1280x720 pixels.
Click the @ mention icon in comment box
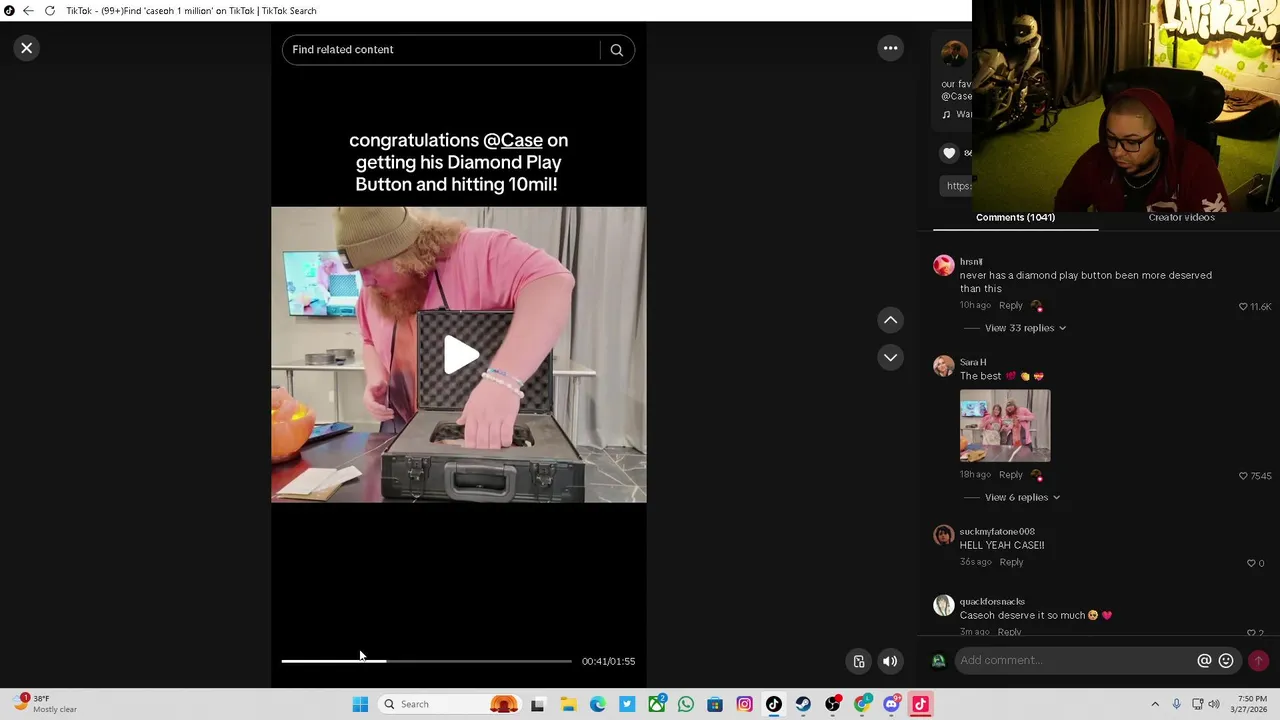point(1204,661)
